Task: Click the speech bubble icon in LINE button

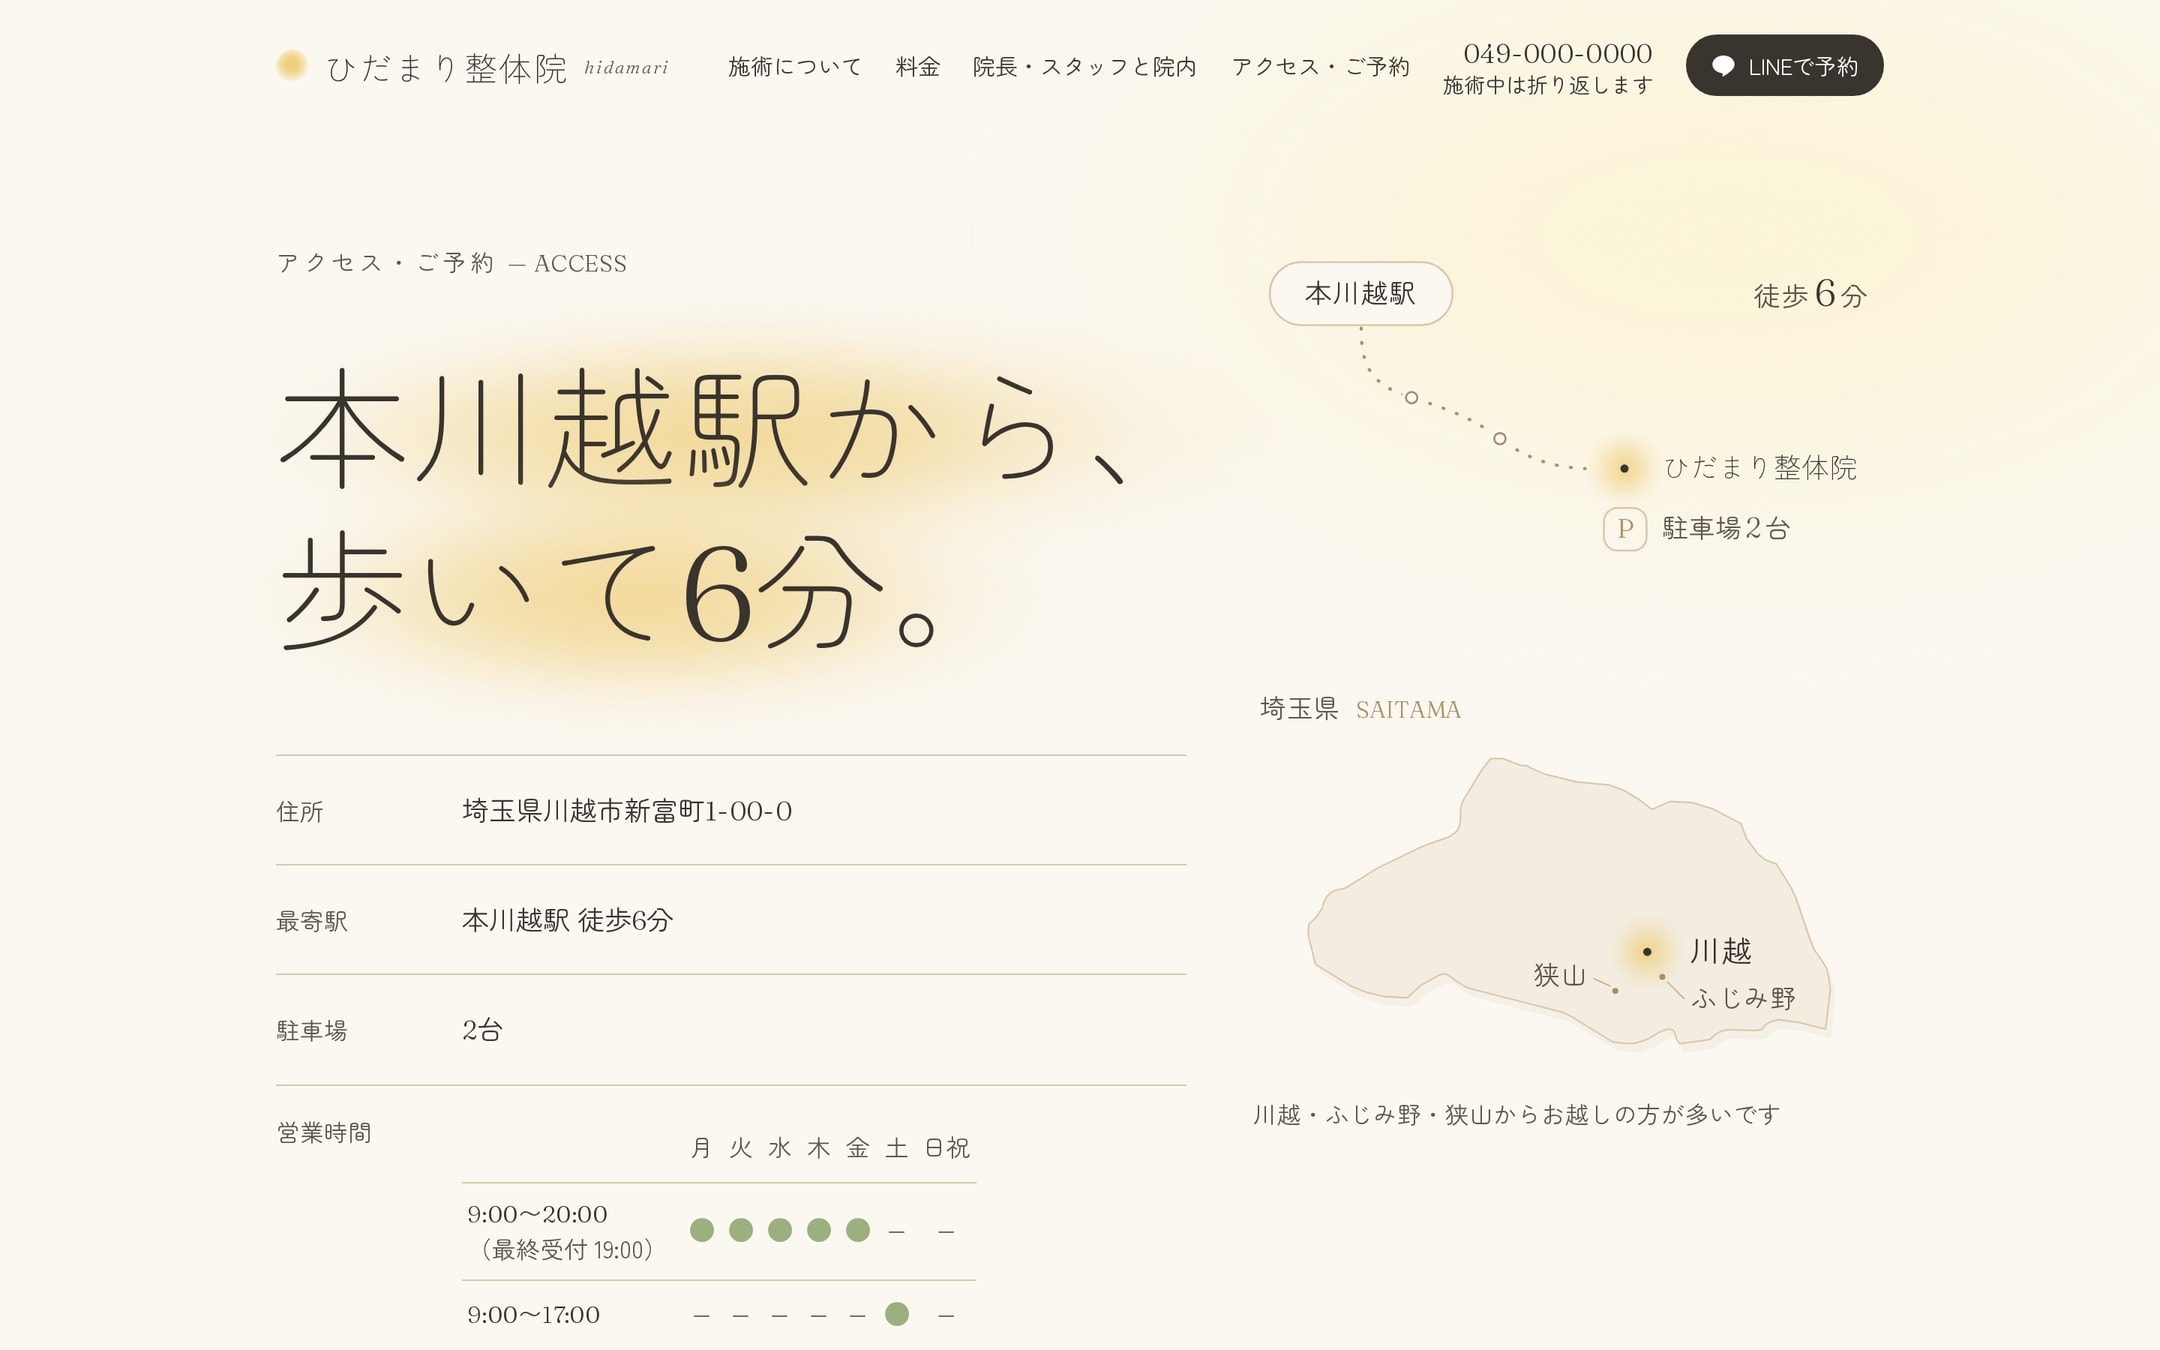Action: click(1723, 66)
